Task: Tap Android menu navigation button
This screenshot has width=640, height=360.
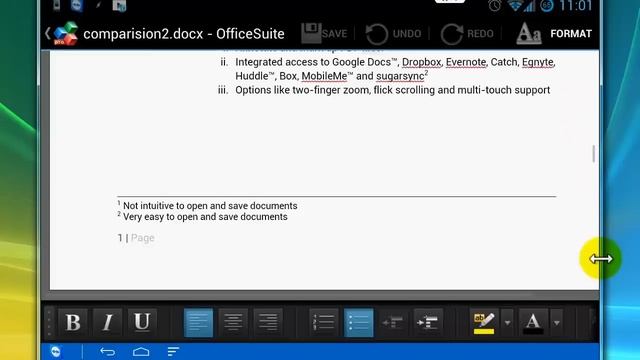Action: tap(173, 352)
